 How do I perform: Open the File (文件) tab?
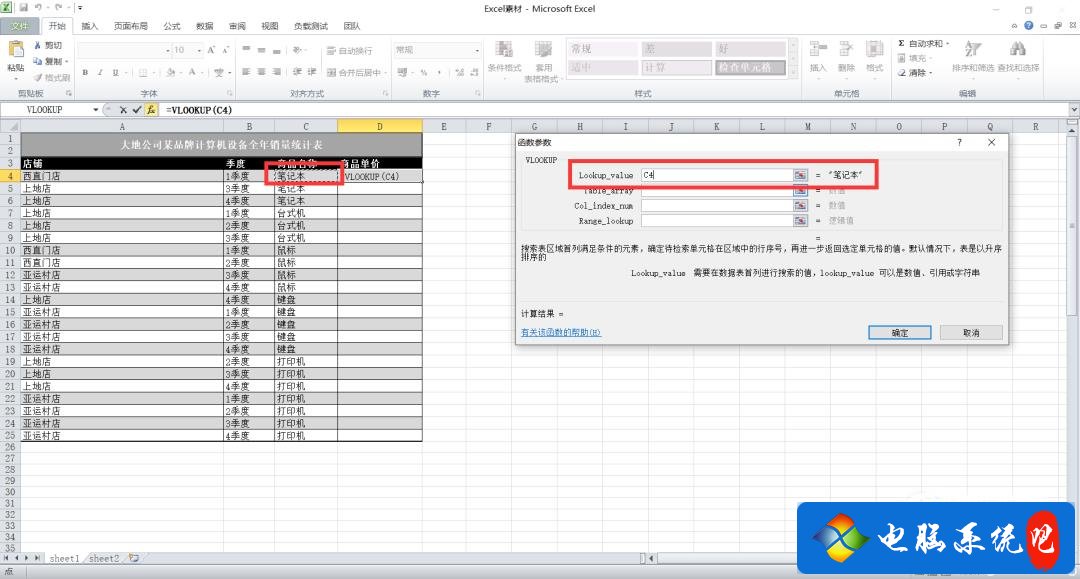click(20, 26)
